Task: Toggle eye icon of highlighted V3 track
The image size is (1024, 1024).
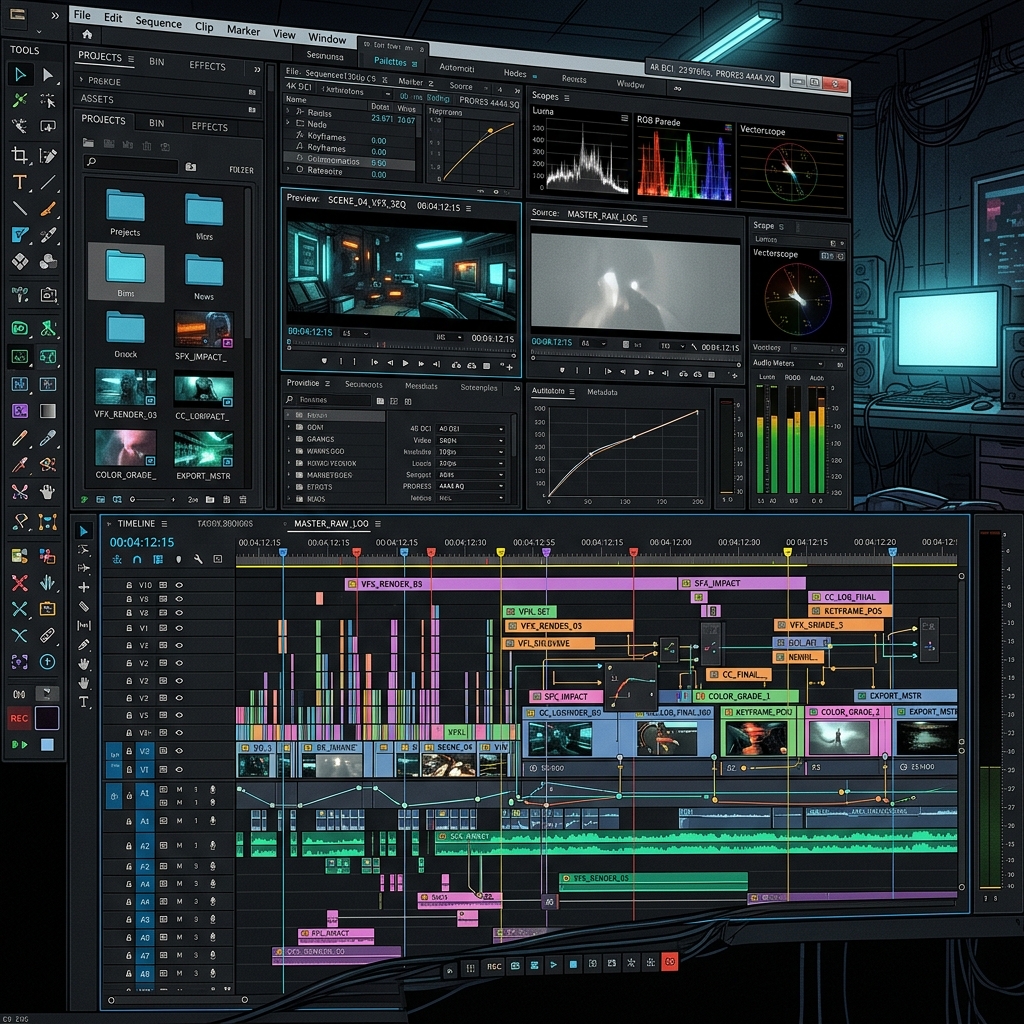Action: 178,750
